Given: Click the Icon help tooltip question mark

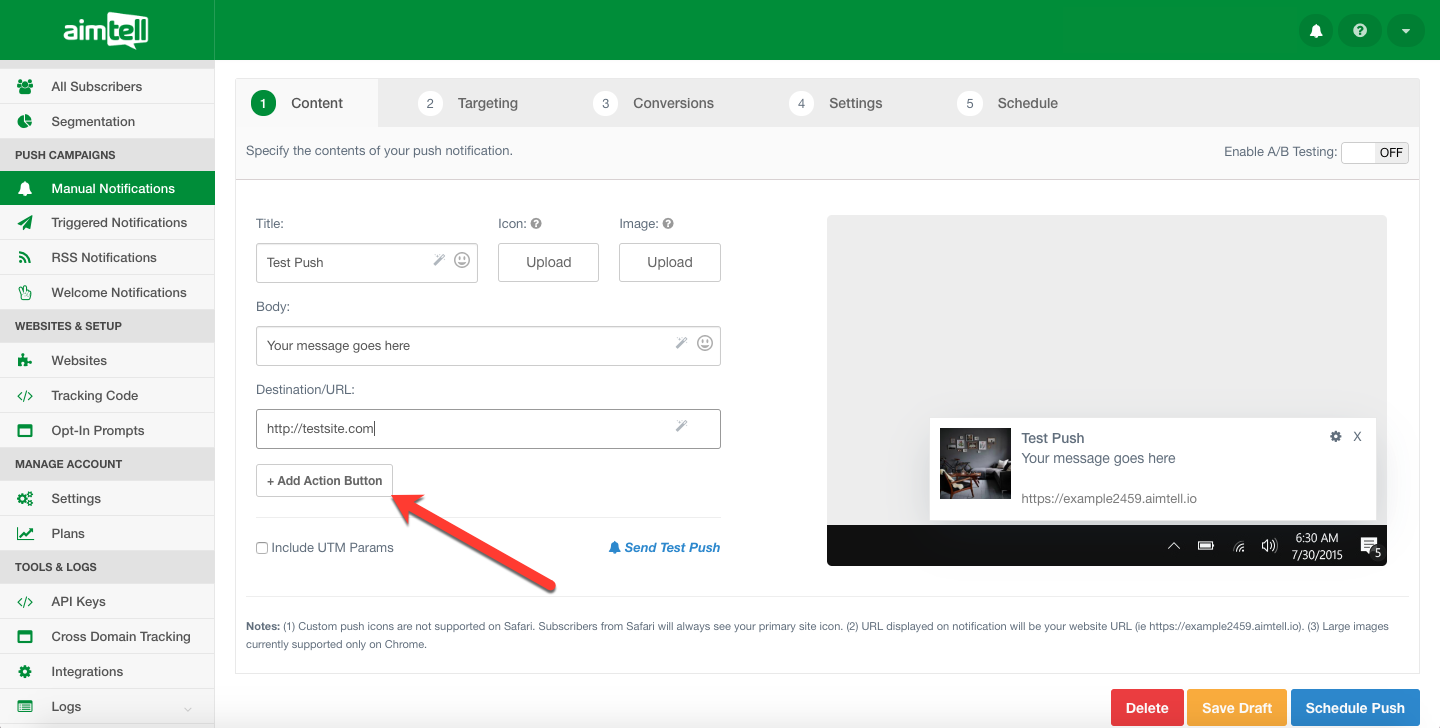Looking at the screenshot, I should click(536, 224).
